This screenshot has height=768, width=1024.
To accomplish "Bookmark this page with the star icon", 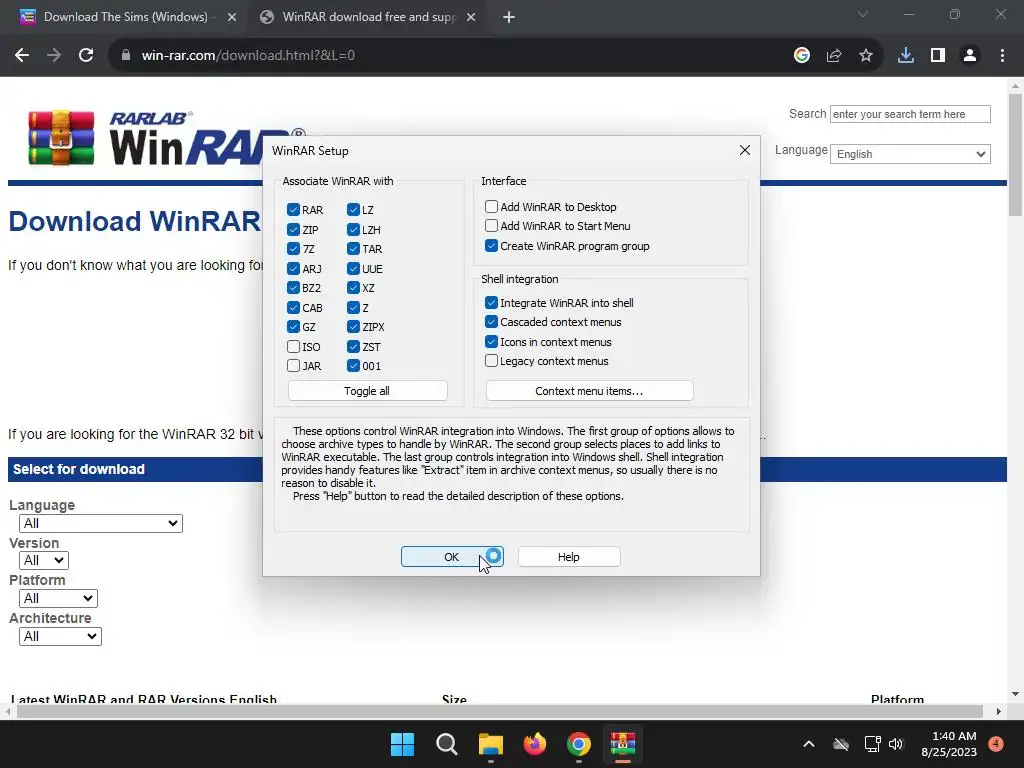I will 866,56.
